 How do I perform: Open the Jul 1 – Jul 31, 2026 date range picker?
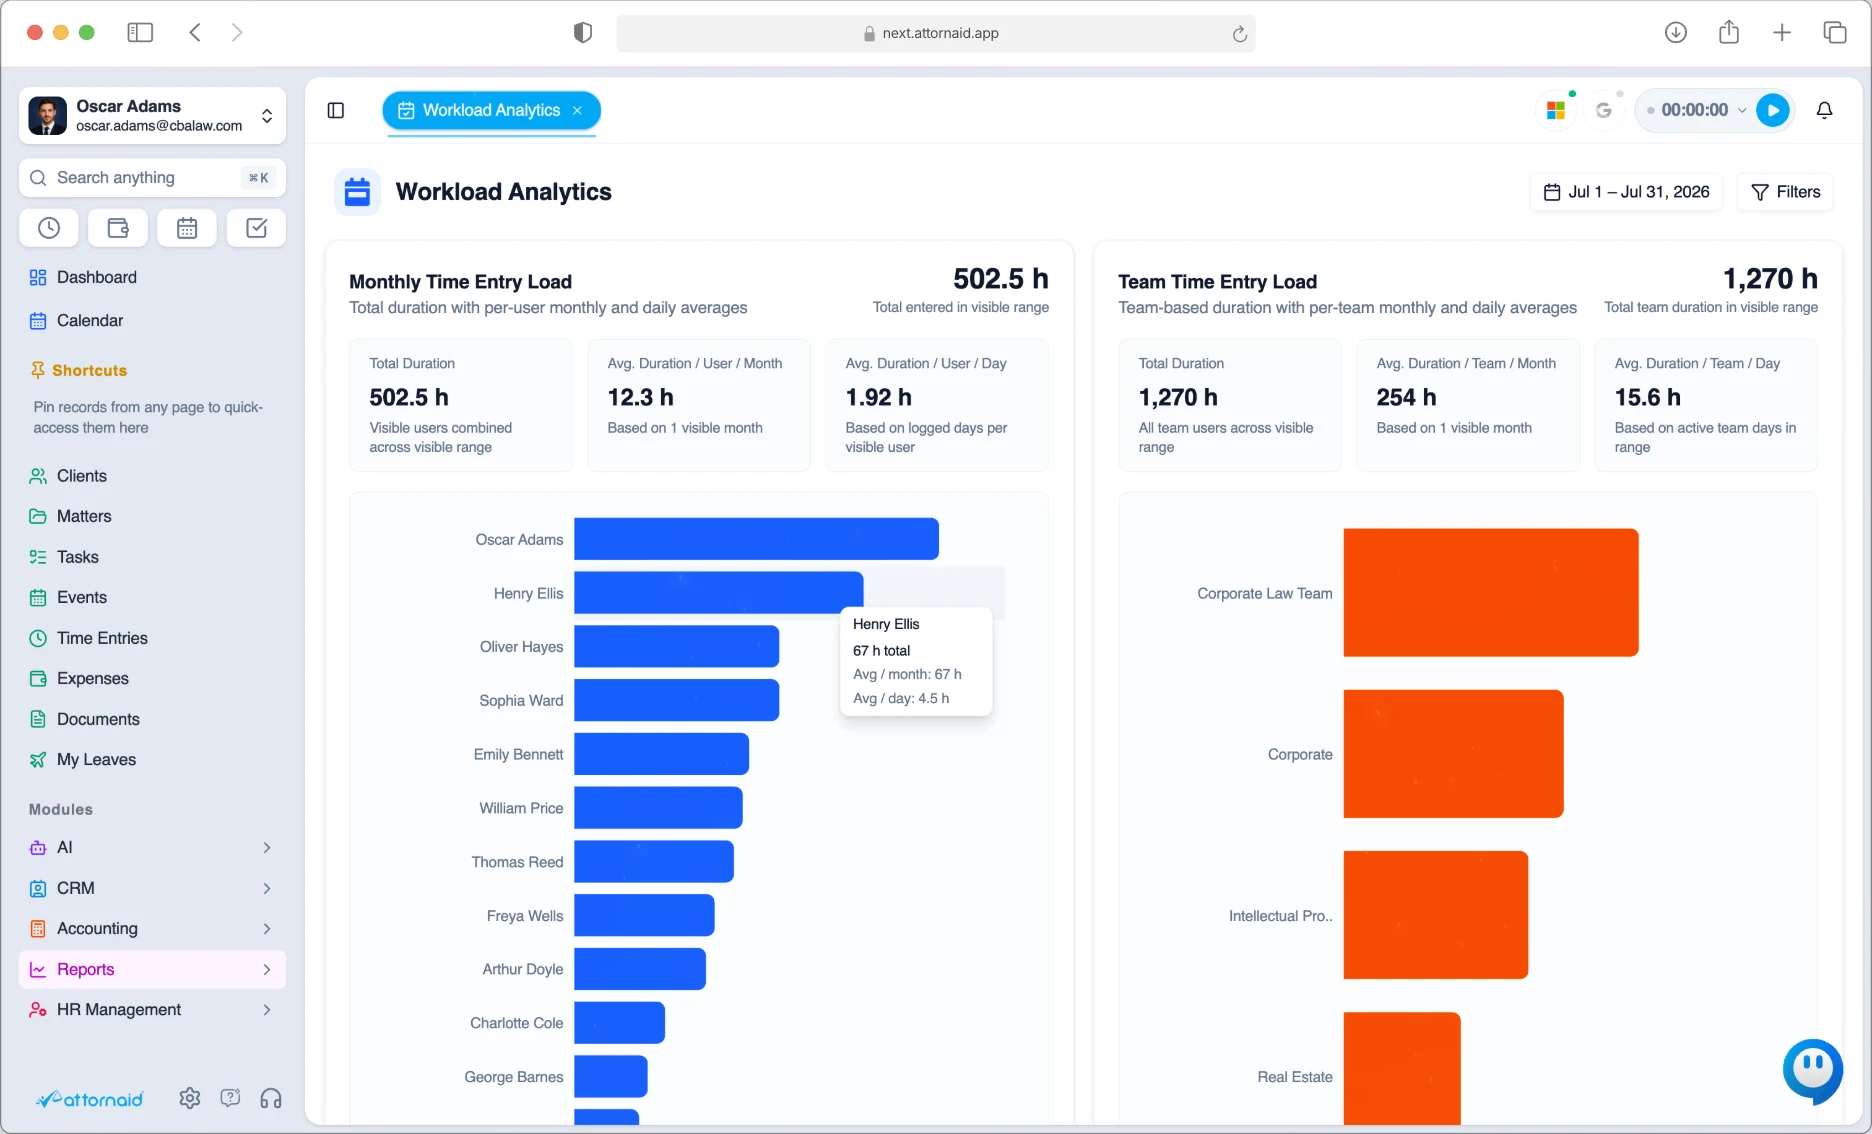coord(1626,192)
